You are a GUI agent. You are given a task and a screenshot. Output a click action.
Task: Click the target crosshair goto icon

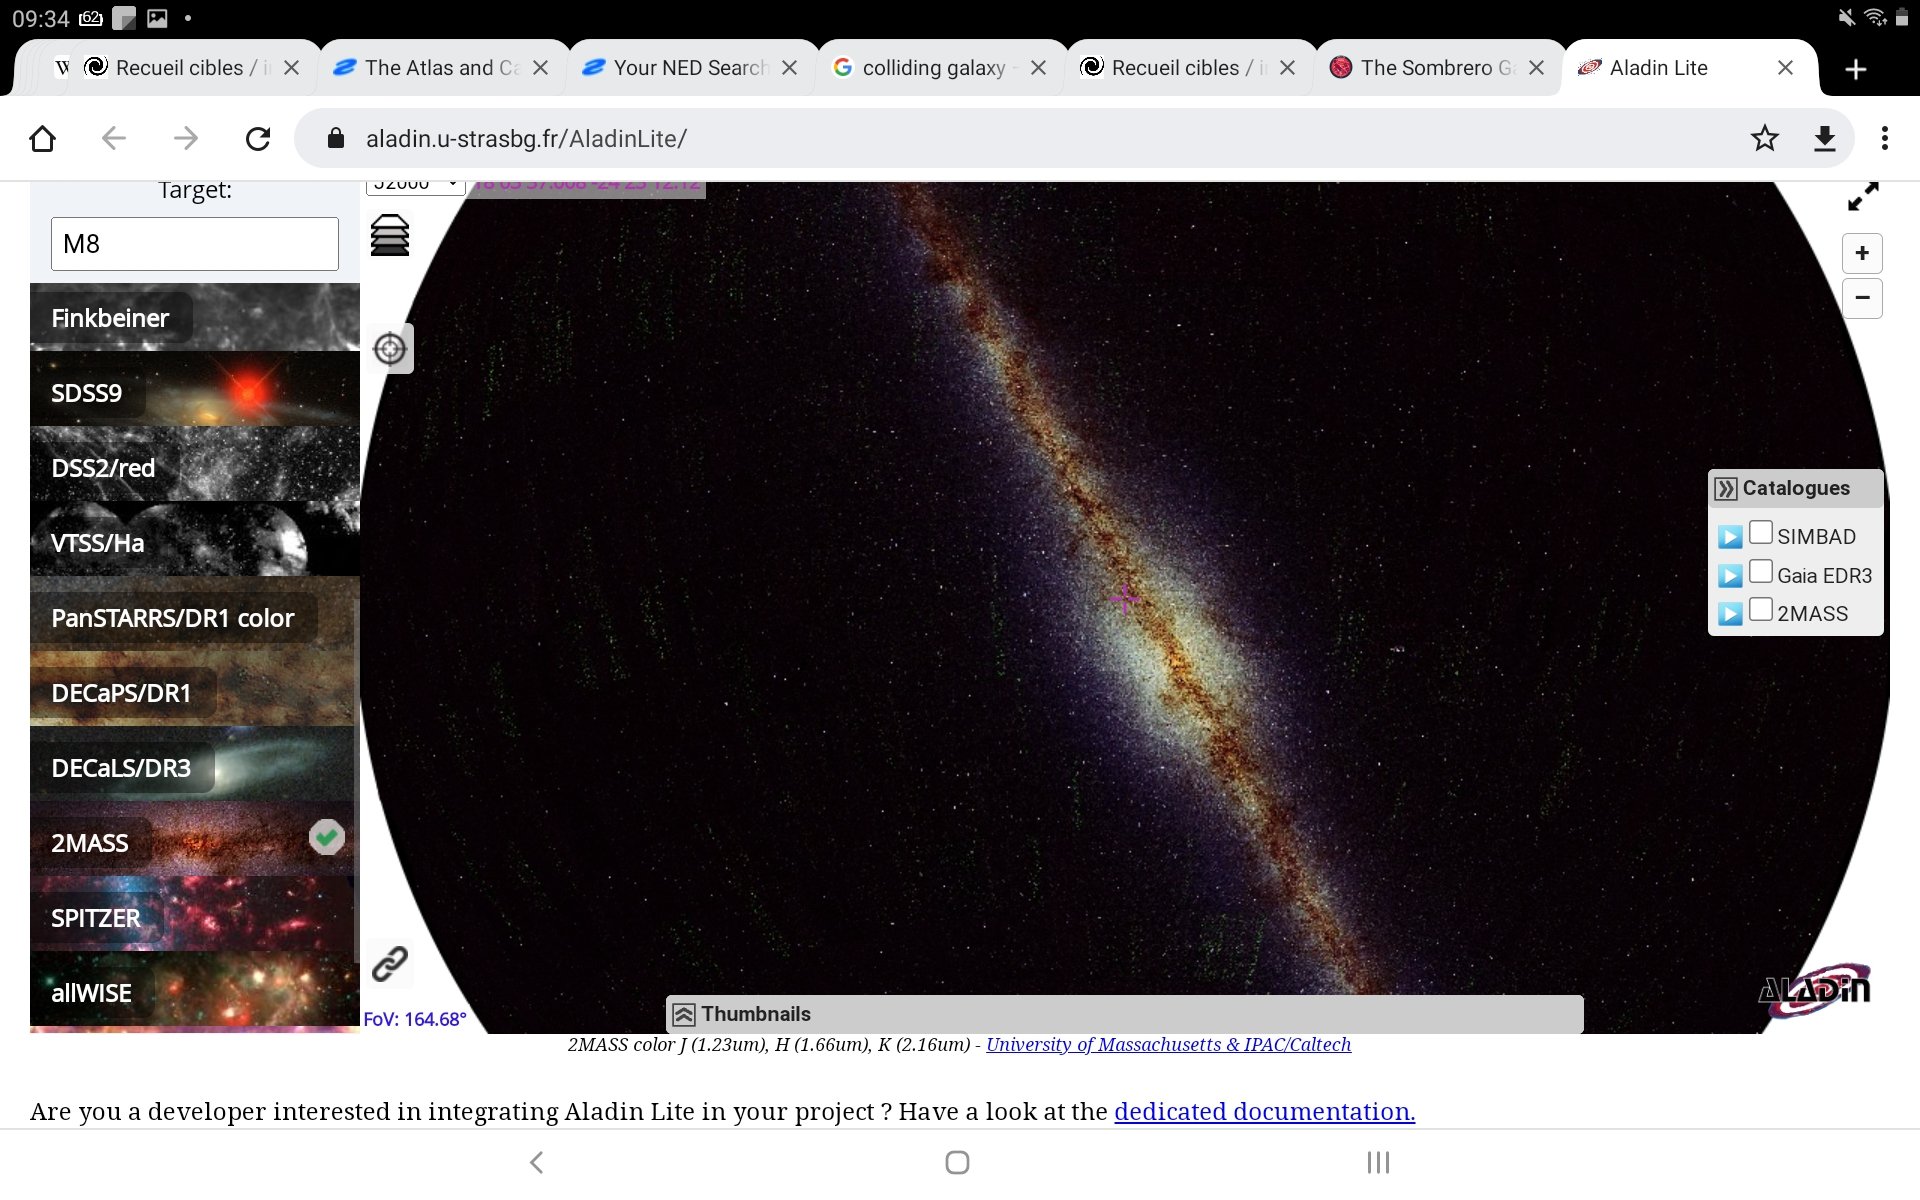(390, 349)
